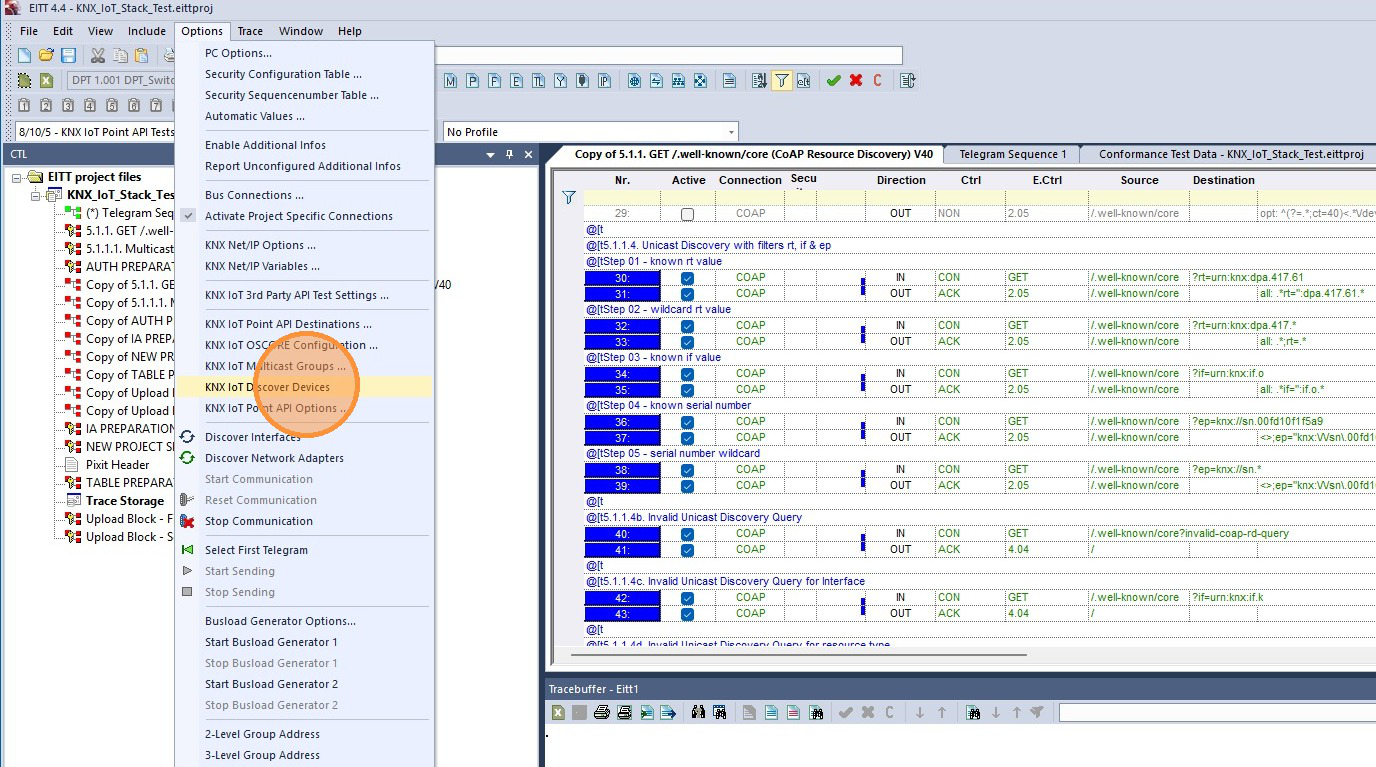Uncheck Active checkbox for row 30
This screenshot has height=767, width=1376.
pos(687,278)
